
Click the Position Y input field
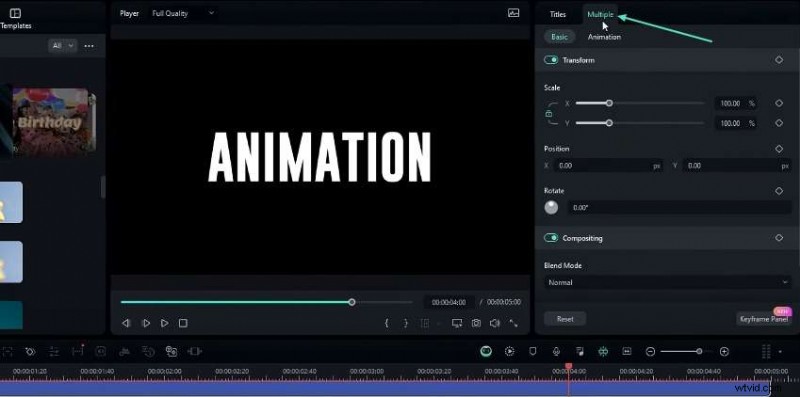pos(737,166)
